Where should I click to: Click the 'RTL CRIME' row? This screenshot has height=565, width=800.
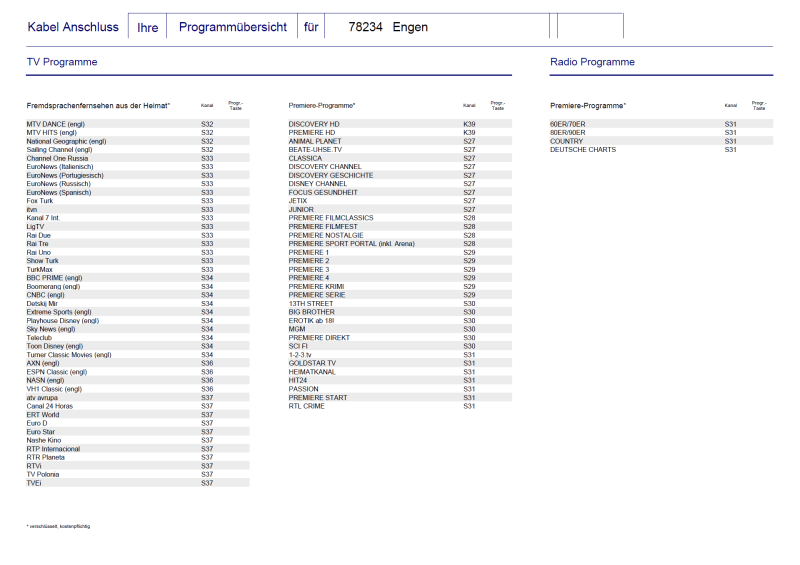[x=400, y=406]
